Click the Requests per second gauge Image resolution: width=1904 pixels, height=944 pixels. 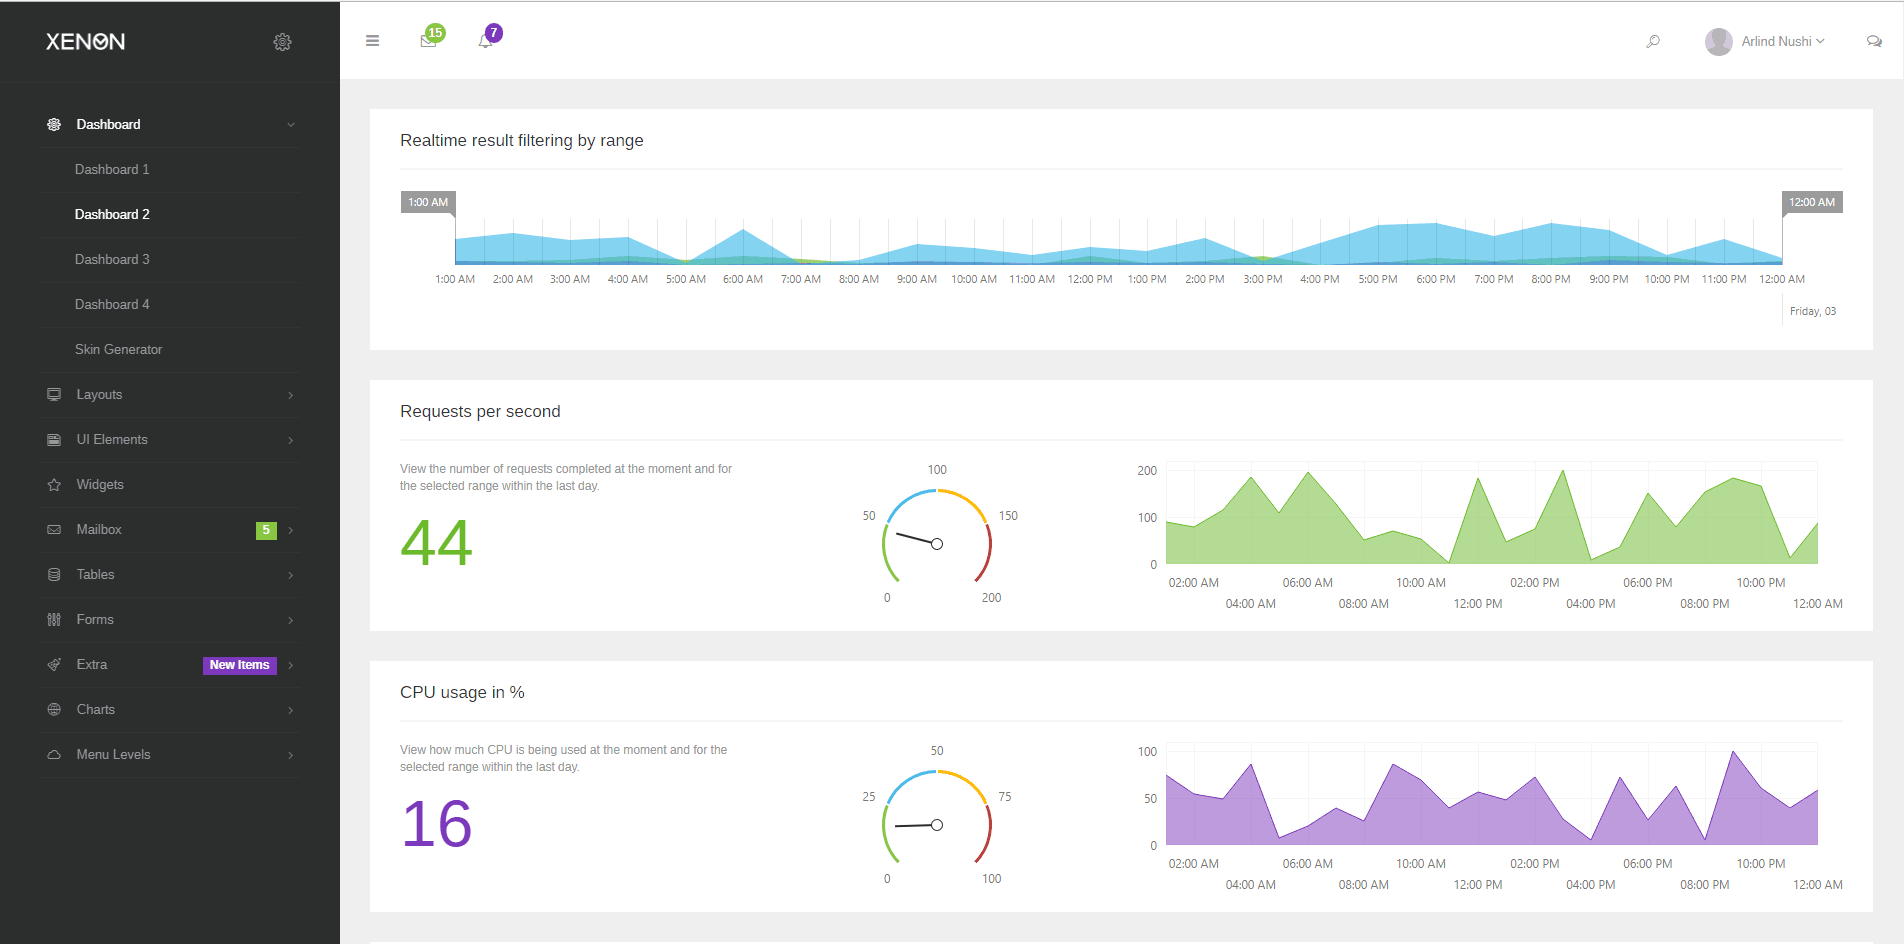(937, 537)
